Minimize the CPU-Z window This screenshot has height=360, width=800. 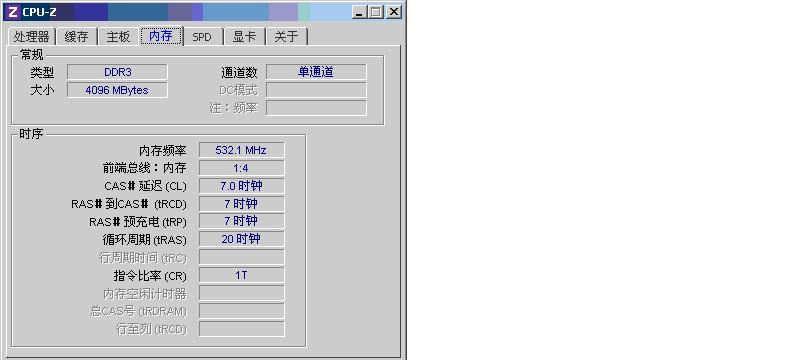[359, 12]
